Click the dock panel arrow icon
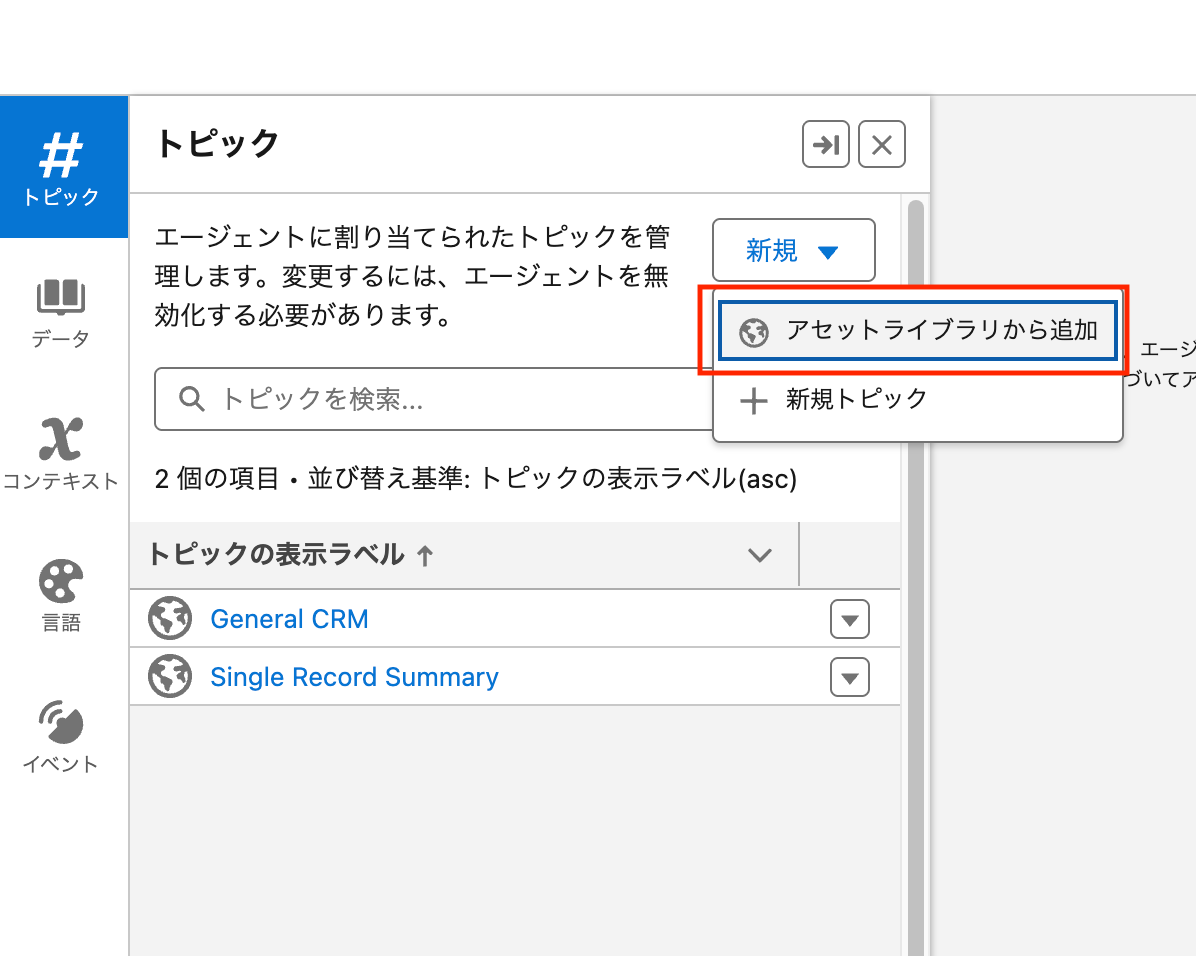The height and width of the screenshot is (956, 1196). [825, 144]
